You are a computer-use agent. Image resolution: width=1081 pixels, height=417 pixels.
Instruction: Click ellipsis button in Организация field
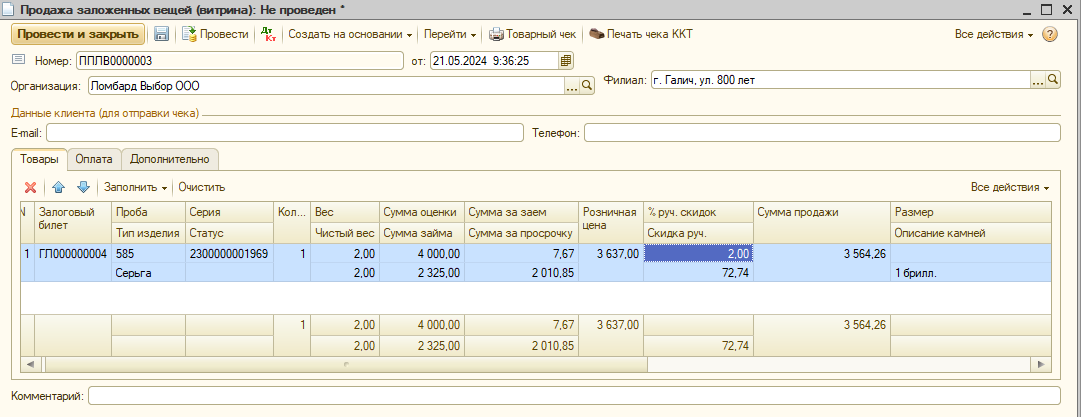coord(572,85)
